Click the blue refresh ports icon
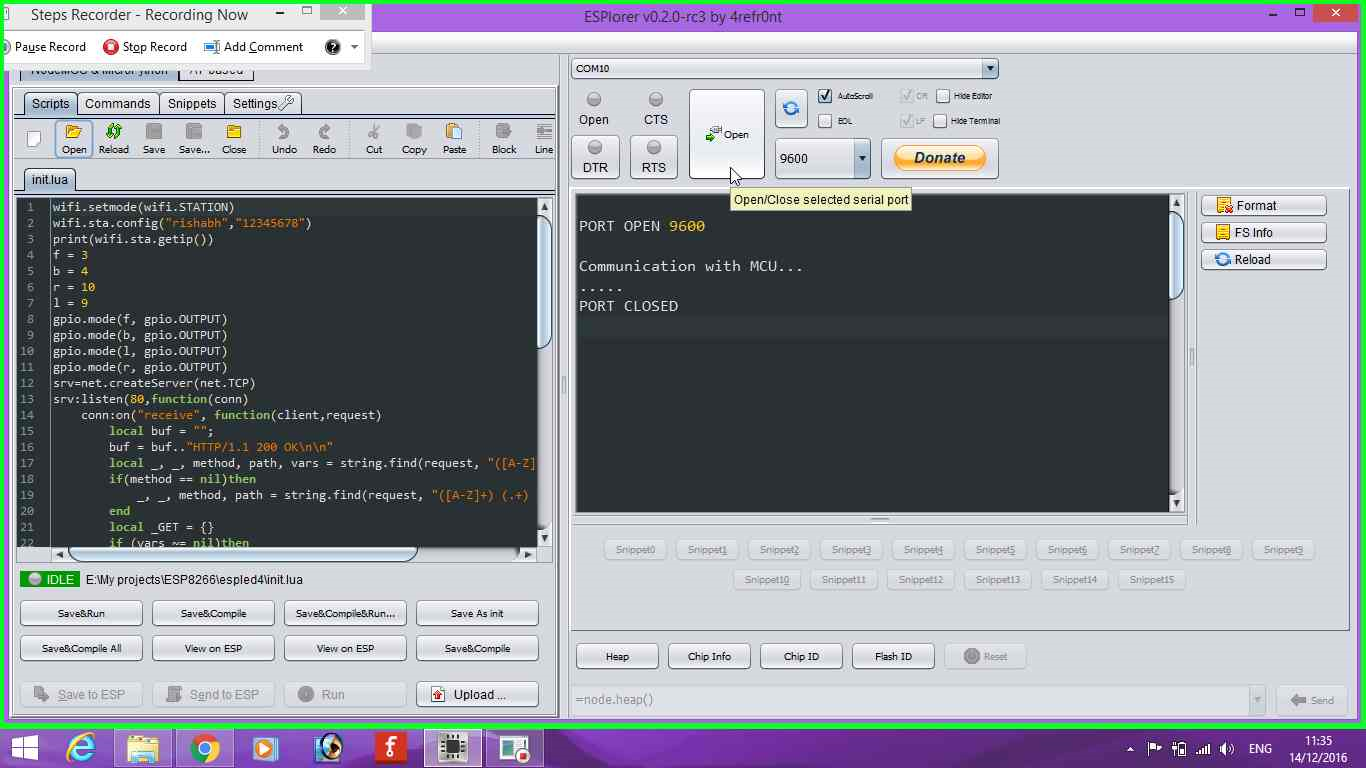The image size is (1366, 768). pyautogui.click(x=790, y=109)
